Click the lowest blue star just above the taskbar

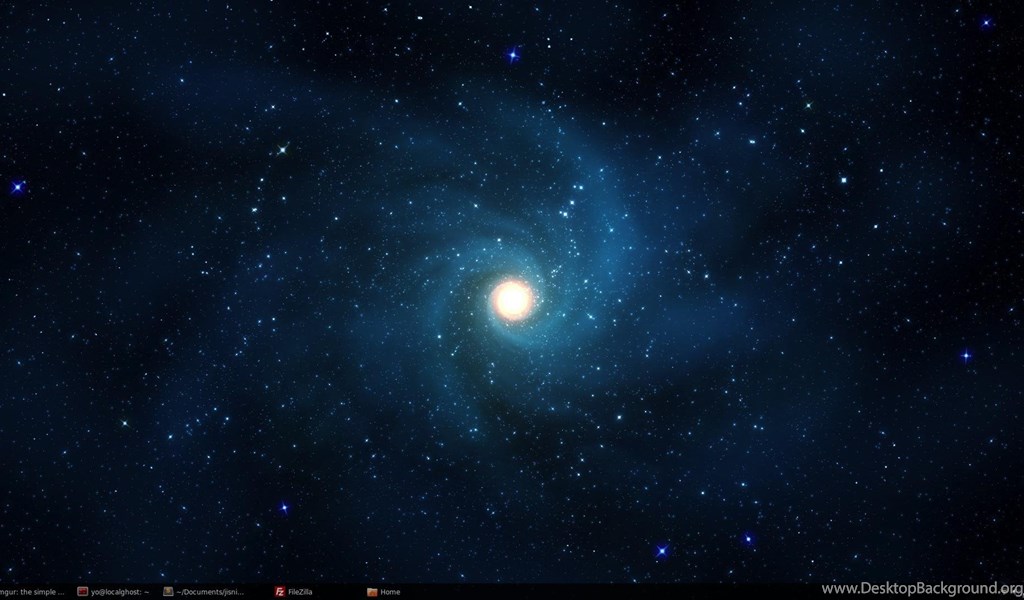tap(661, 551)
